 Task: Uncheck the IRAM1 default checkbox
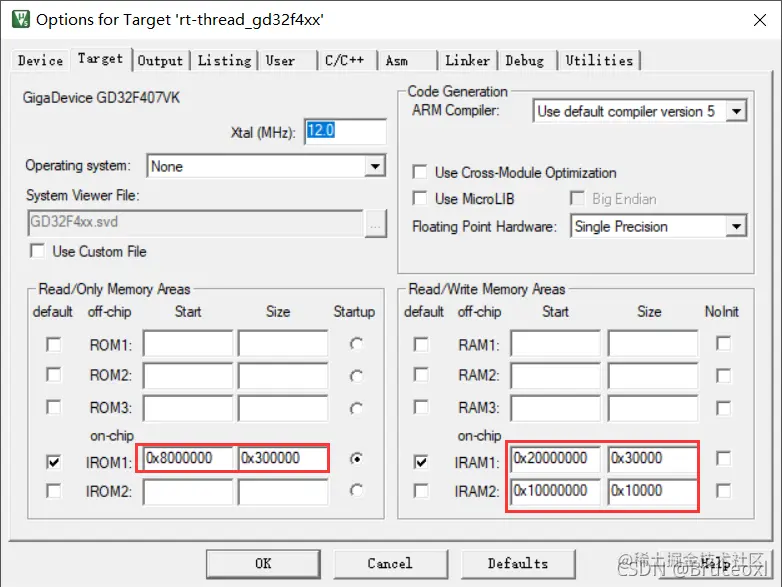(421, 462)
